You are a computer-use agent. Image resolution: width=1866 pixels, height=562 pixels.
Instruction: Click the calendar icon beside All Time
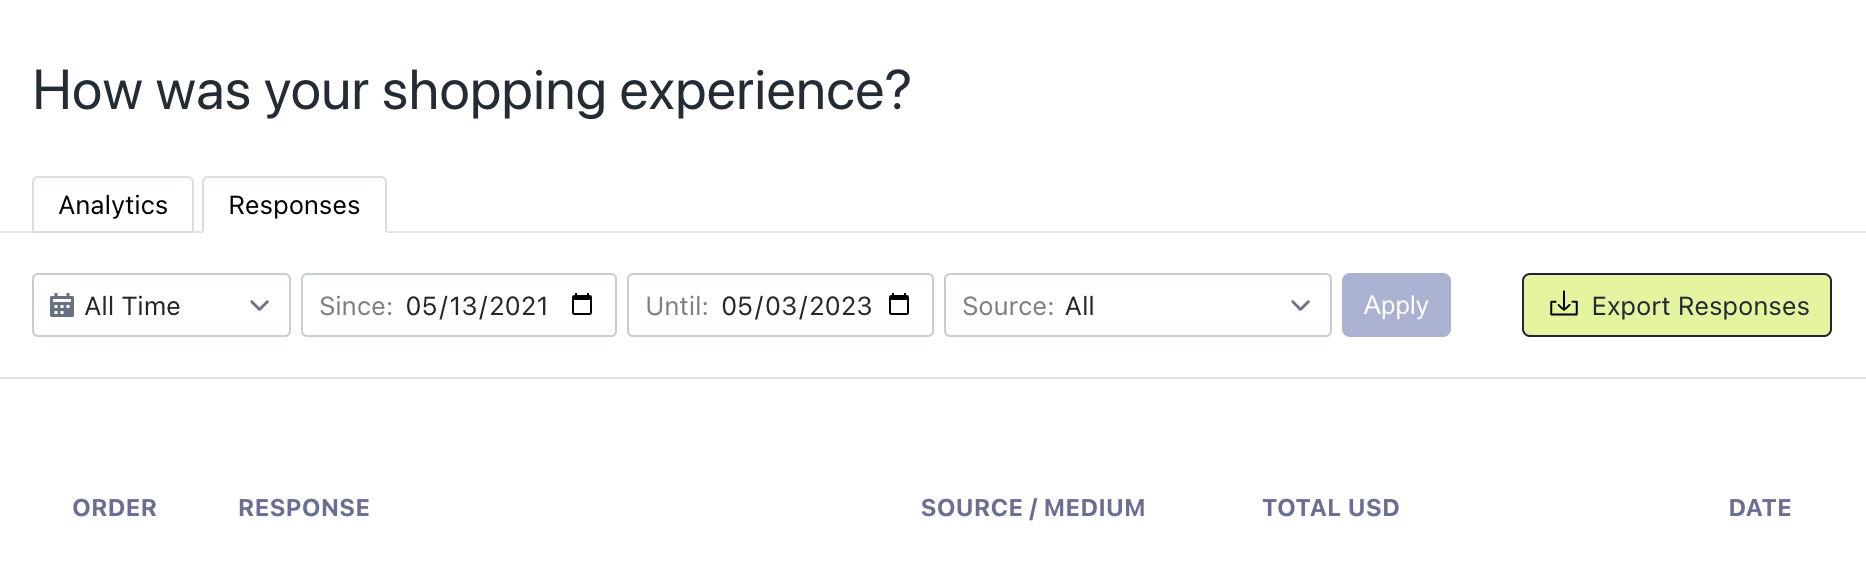click(x=62, y=305)
